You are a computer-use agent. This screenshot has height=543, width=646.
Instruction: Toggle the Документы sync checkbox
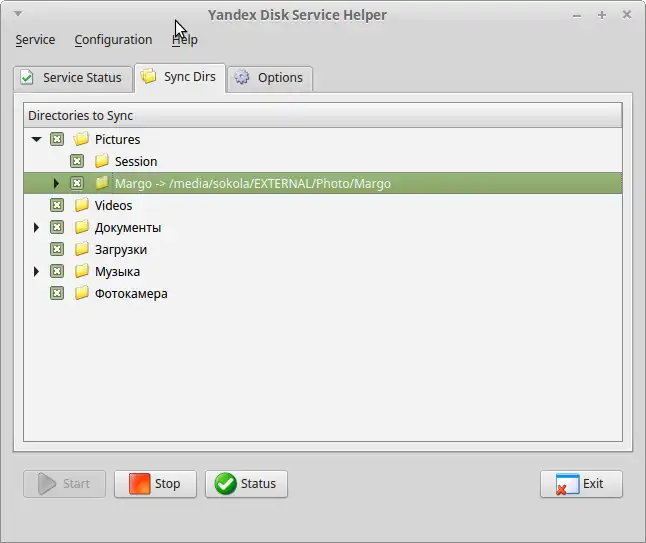pyautogui.click(x=57, y=227)
